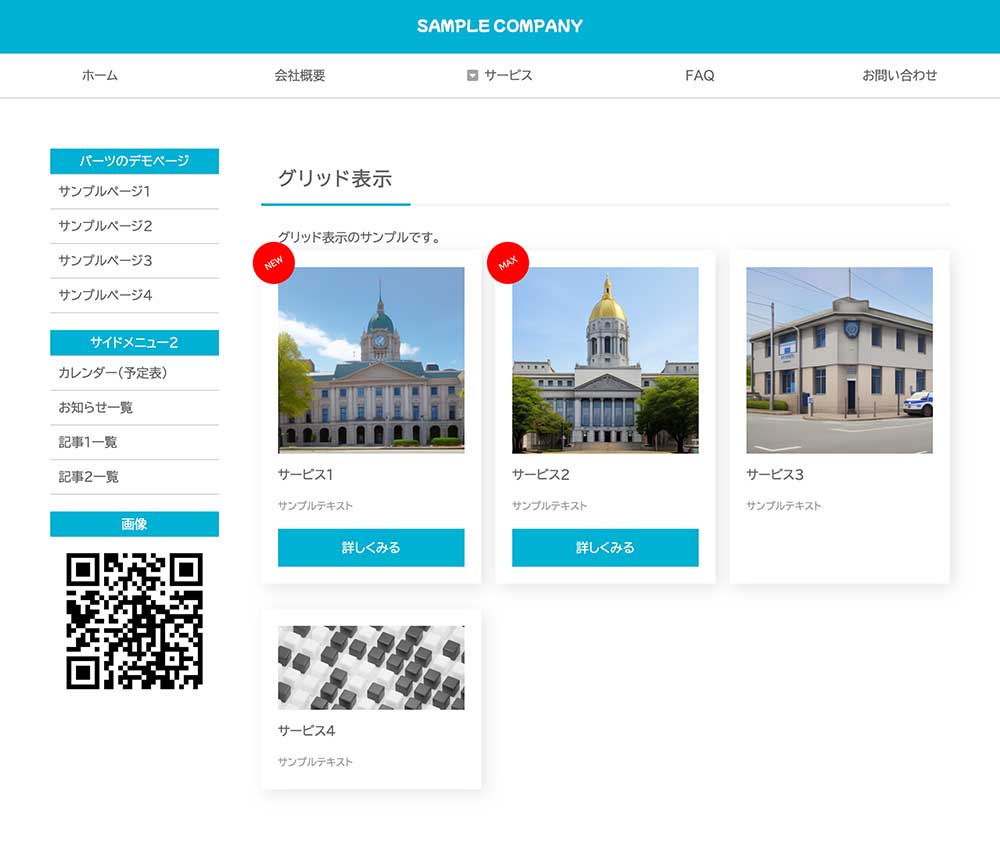Click サンプルテキスト under サービス4
The height and width of the screenshot is (844, 1000).
(315, 762)
